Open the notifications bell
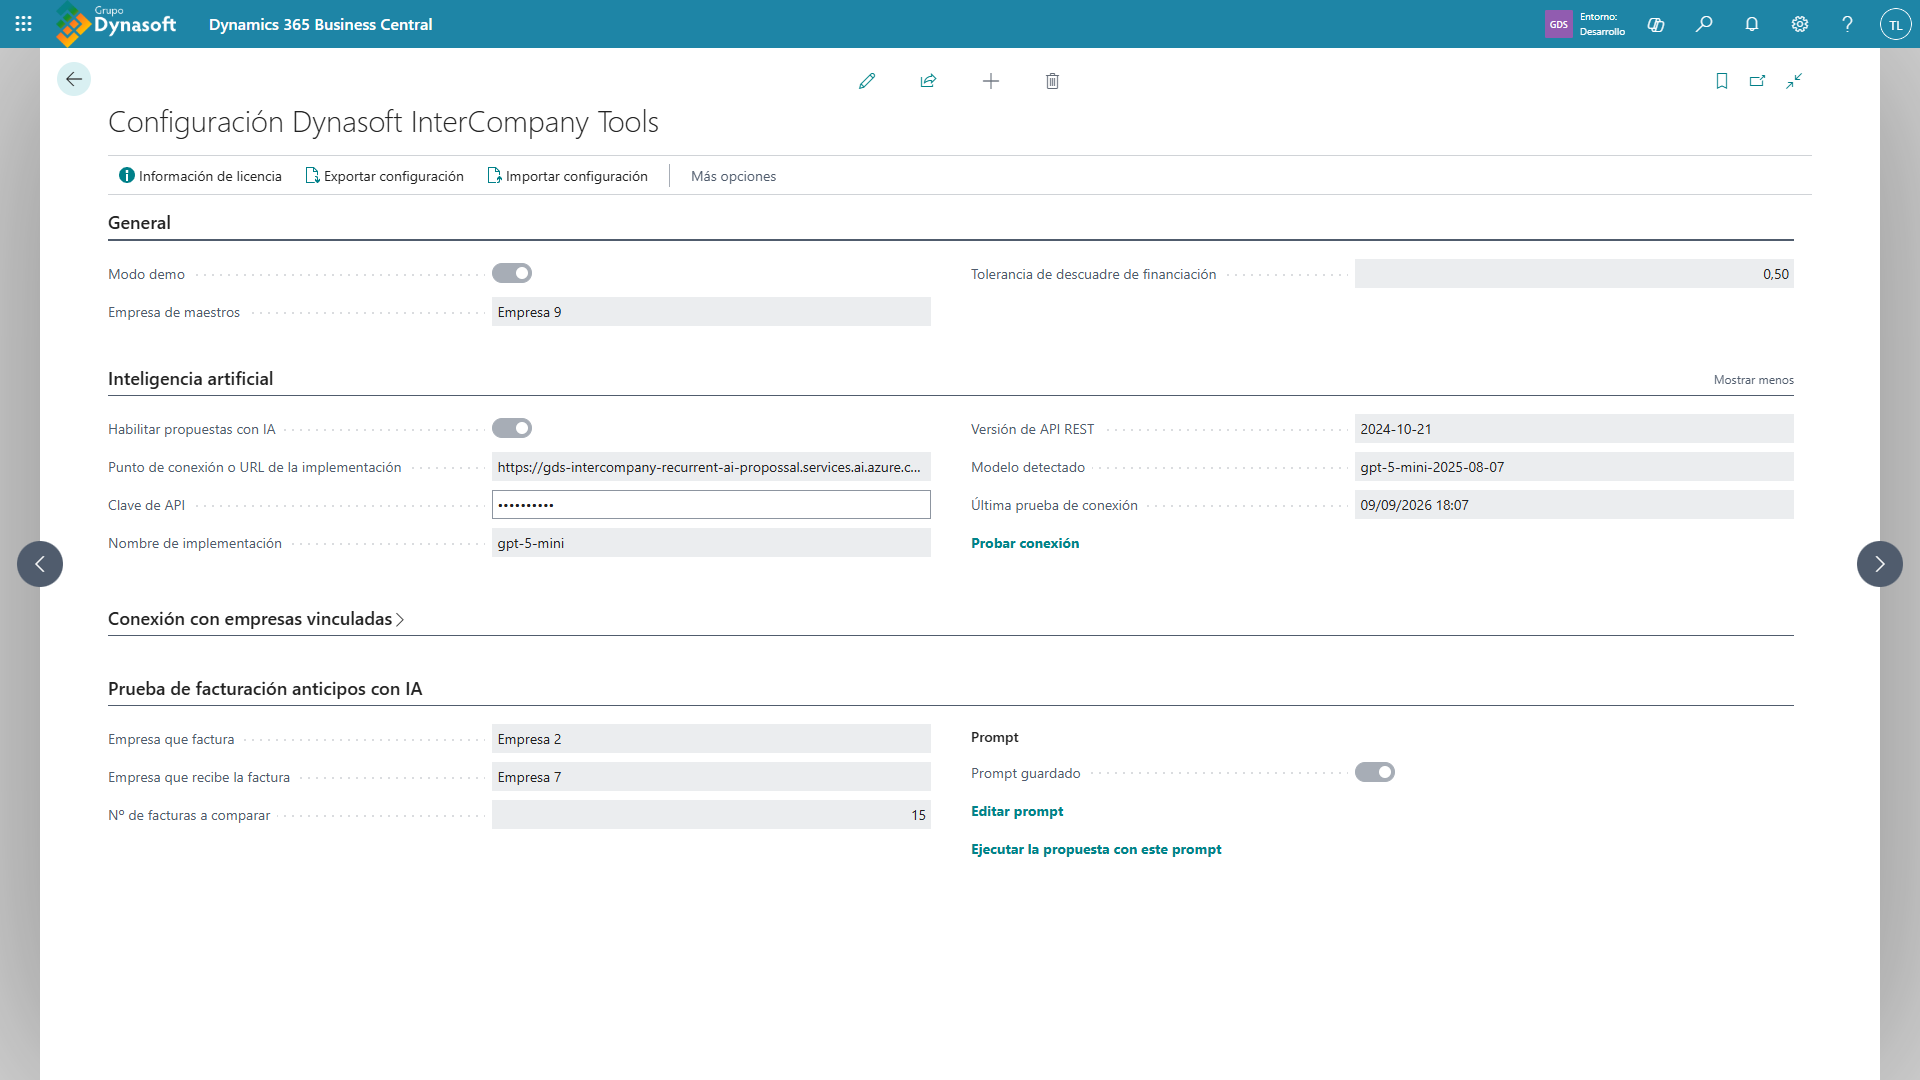Image resolution: width=1920 pixels, height=1080 pixels. 1752,24
